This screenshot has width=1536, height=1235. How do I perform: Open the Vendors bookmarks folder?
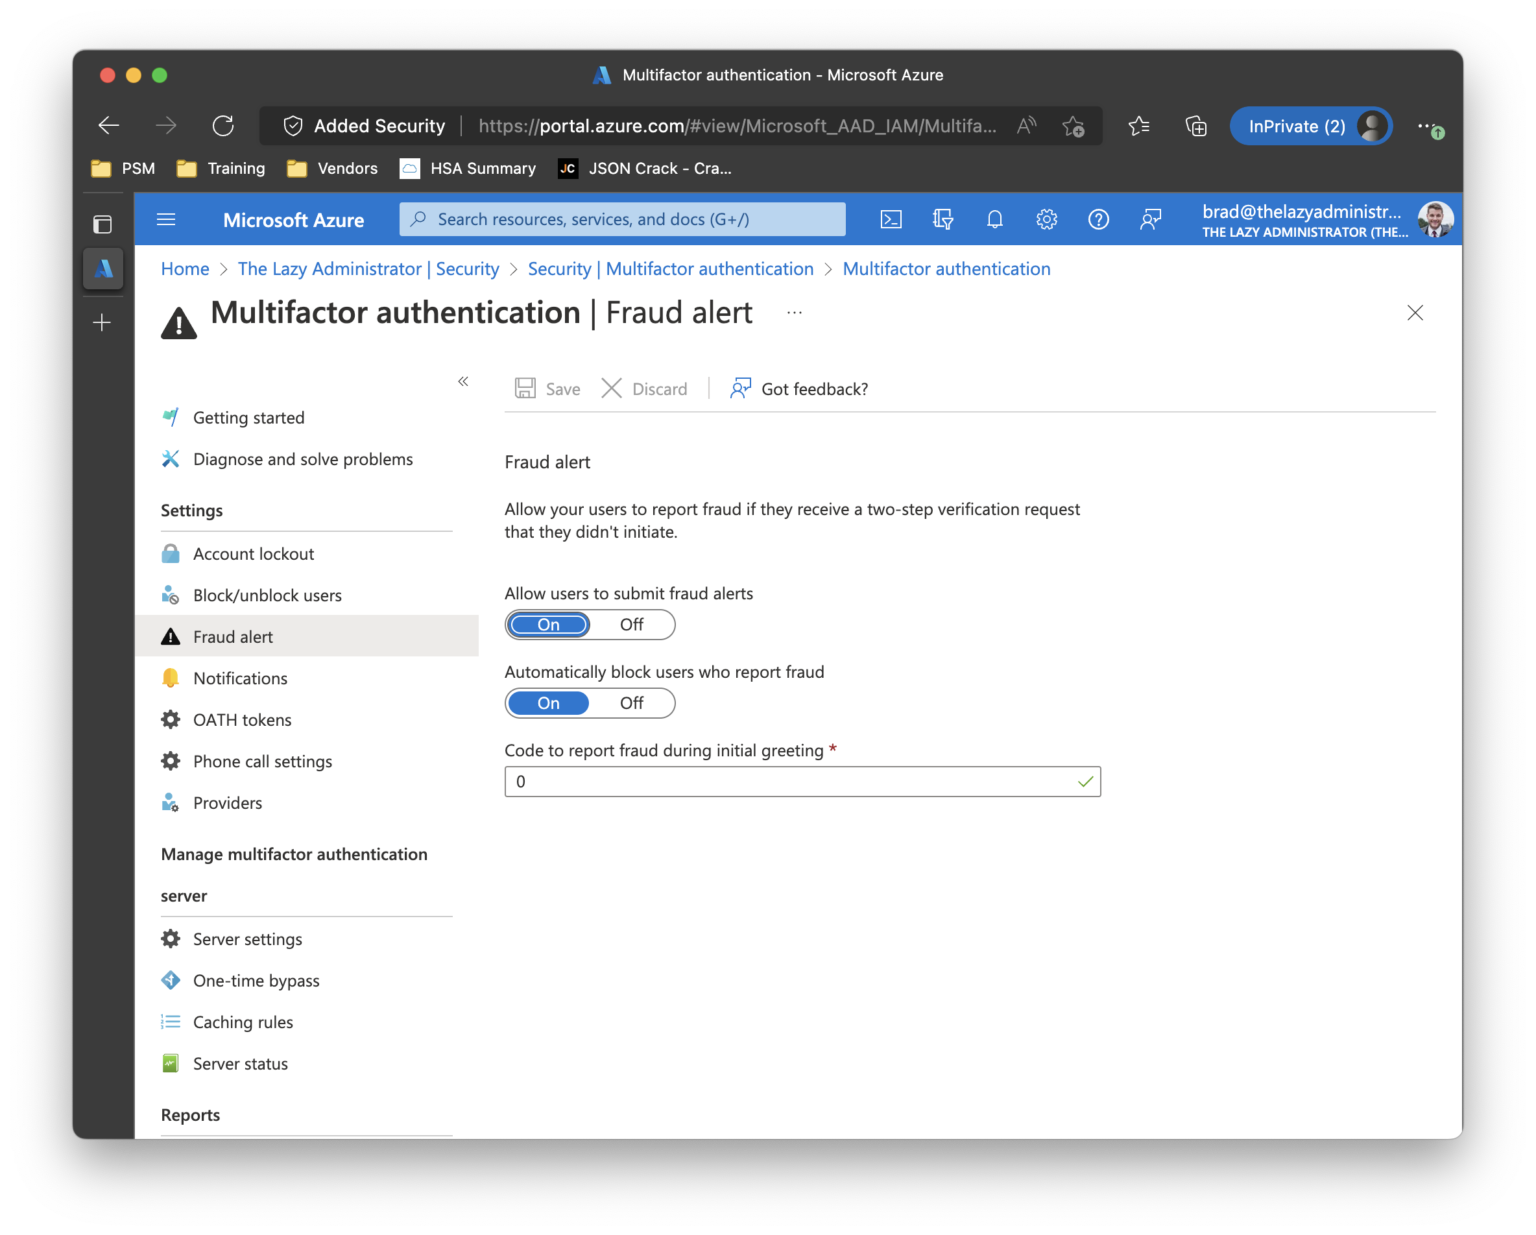332,168
